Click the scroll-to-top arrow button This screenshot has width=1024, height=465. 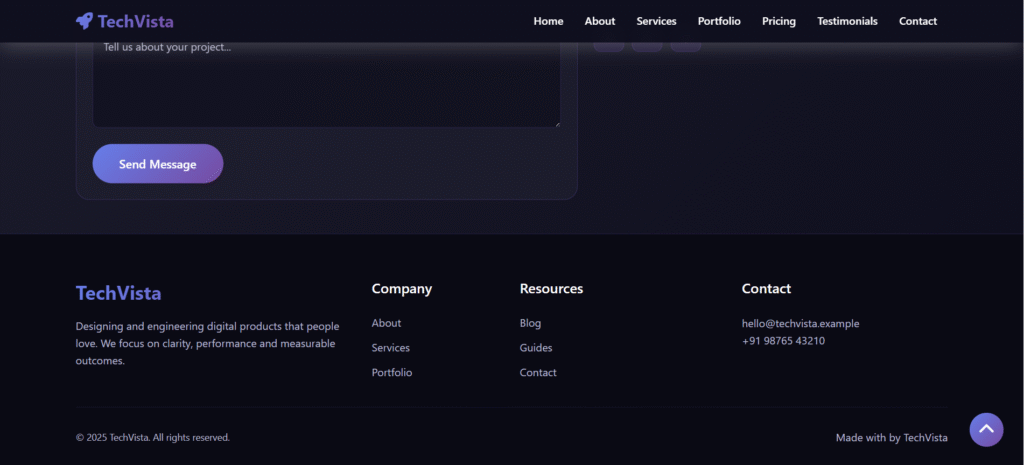click(986, 430)
